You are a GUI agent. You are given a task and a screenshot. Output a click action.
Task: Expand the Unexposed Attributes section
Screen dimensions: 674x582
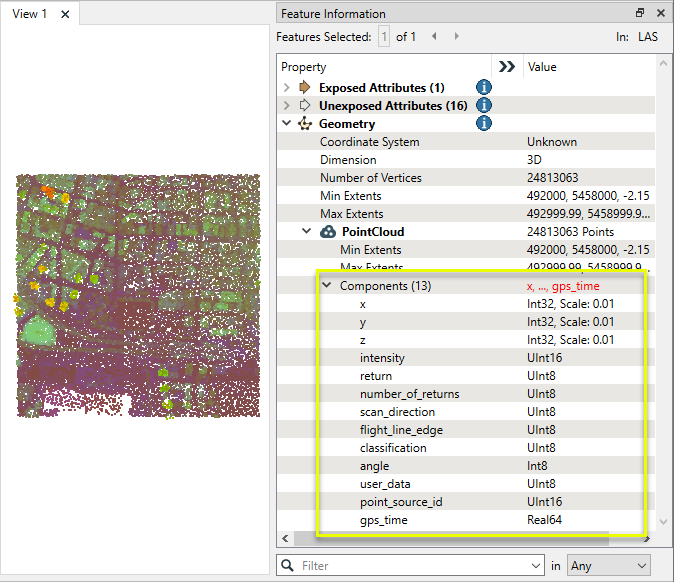pyautogui.click(x=287, y=106)
